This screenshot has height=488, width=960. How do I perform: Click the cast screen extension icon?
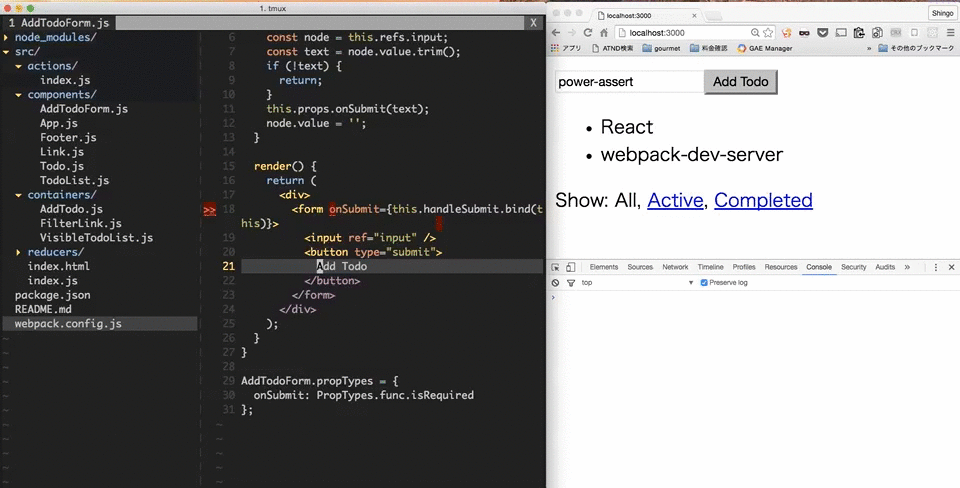coord(841,33)
